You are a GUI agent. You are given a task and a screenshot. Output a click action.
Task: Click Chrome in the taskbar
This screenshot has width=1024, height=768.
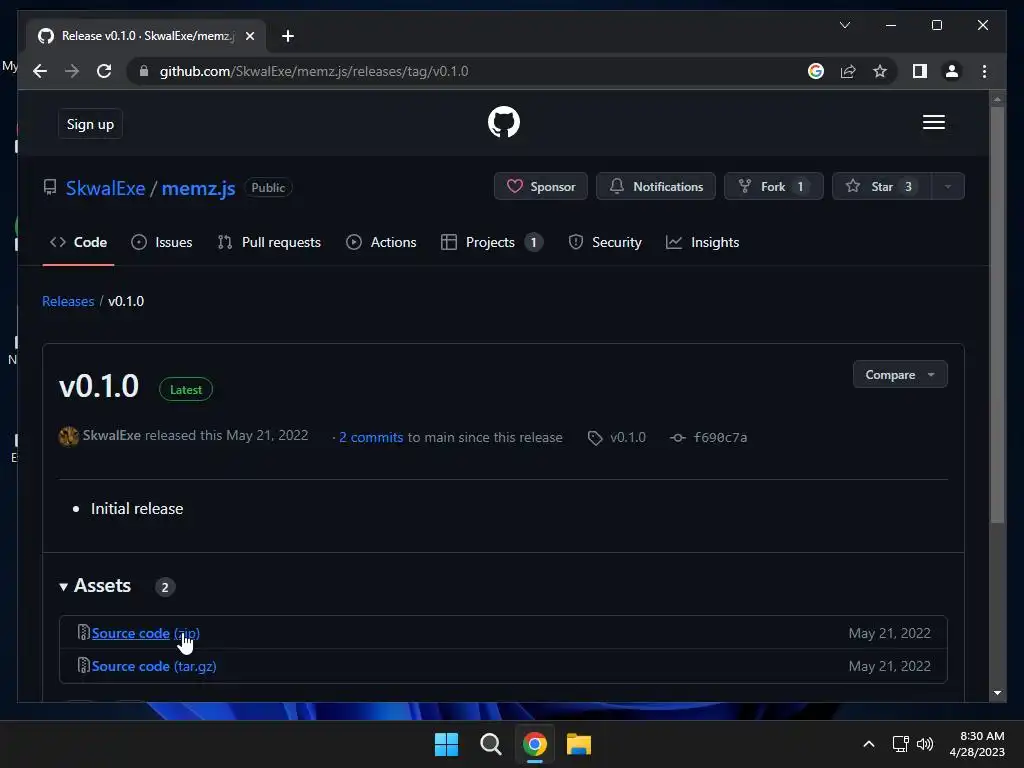[x=534, y=744]
